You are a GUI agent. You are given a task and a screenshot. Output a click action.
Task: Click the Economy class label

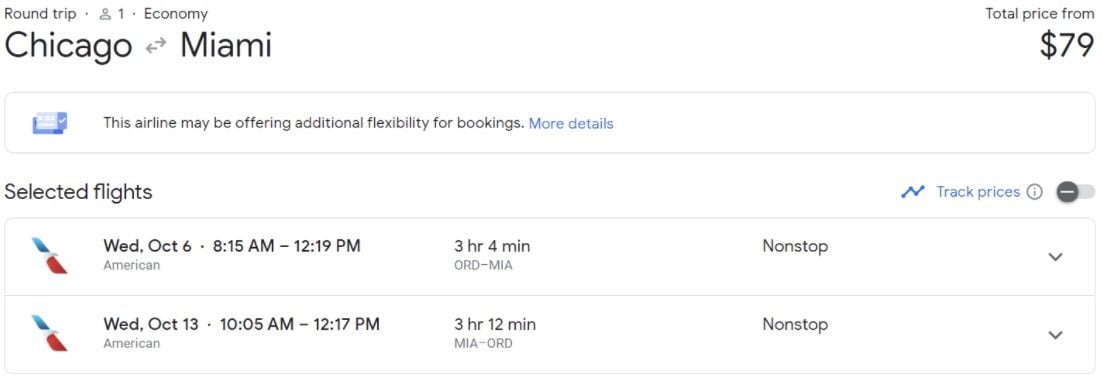(176, 14)
